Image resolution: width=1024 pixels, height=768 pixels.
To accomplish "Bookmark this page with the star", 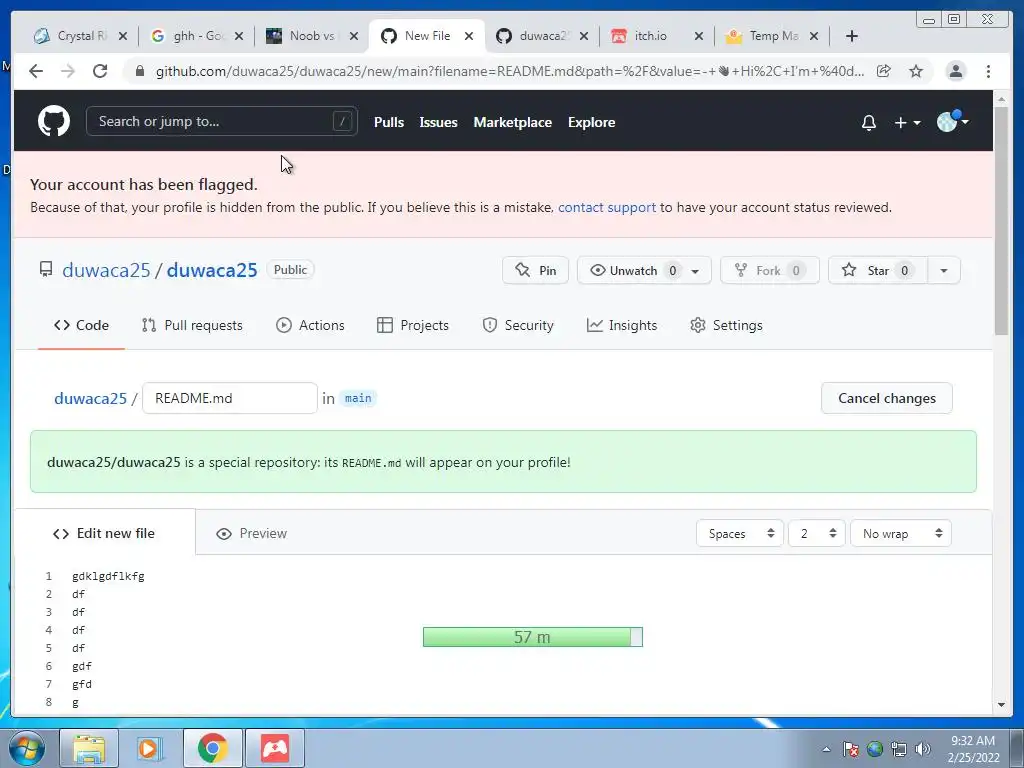I will coord(916,71).
